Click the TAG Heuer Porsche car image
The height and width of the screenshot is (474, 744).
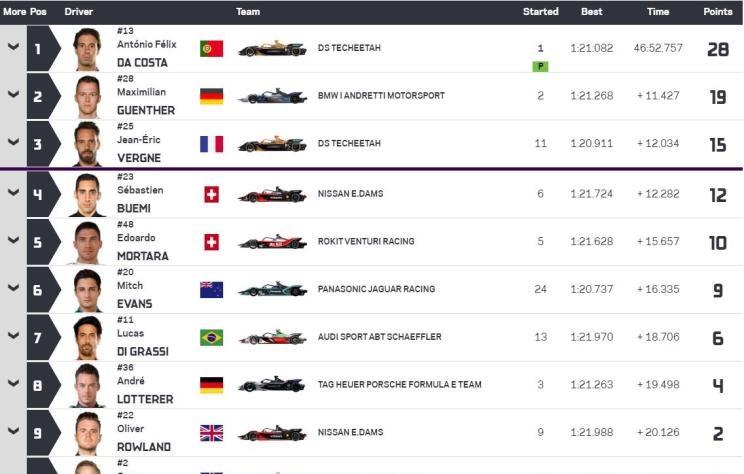(272, 385)
